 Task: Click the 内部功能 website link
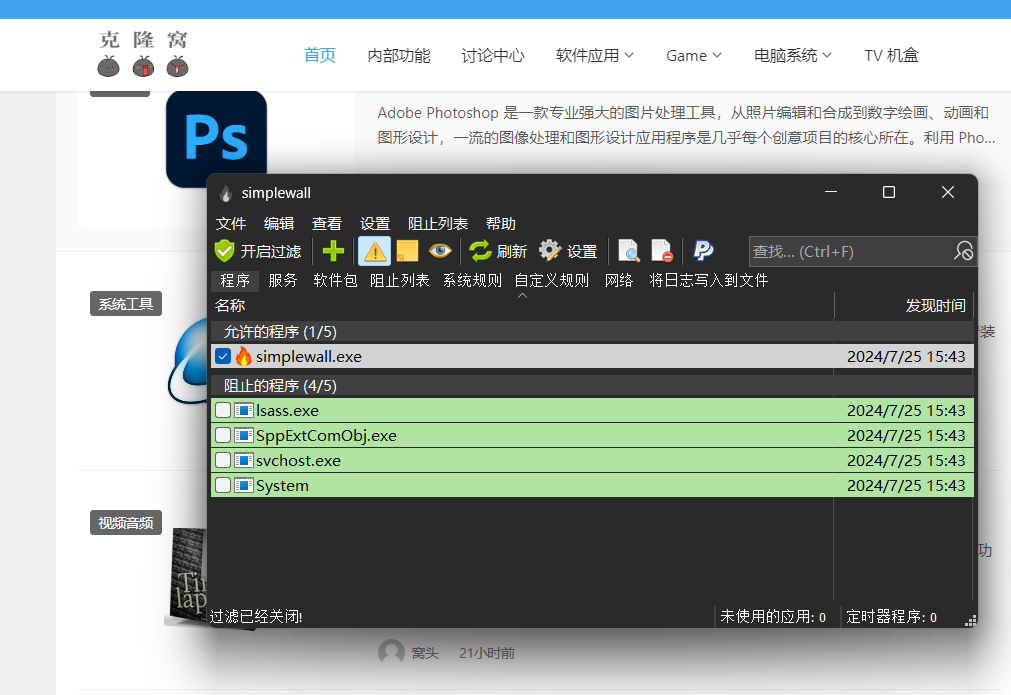click(x=398, y=55)
